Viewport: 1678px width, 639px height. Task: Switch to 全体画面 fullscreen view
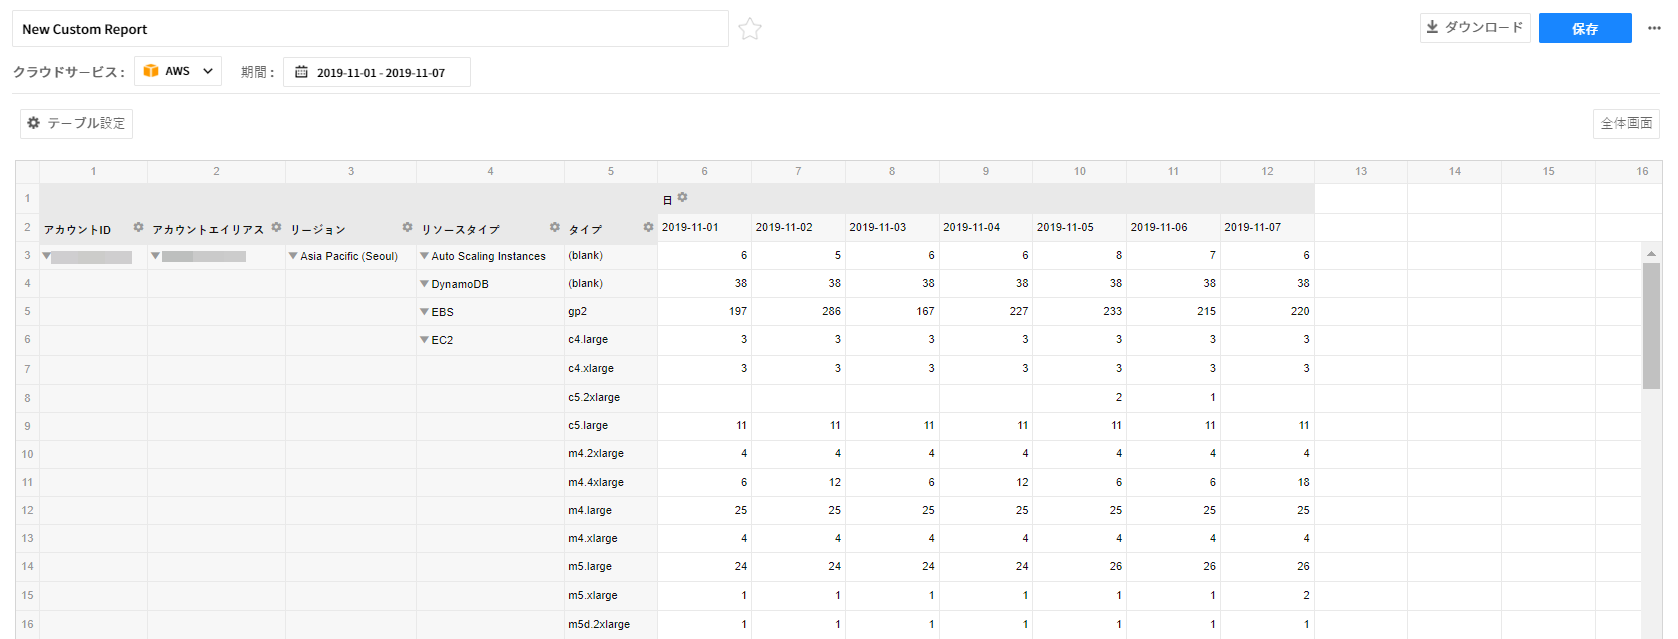(x=1626, y=123)
